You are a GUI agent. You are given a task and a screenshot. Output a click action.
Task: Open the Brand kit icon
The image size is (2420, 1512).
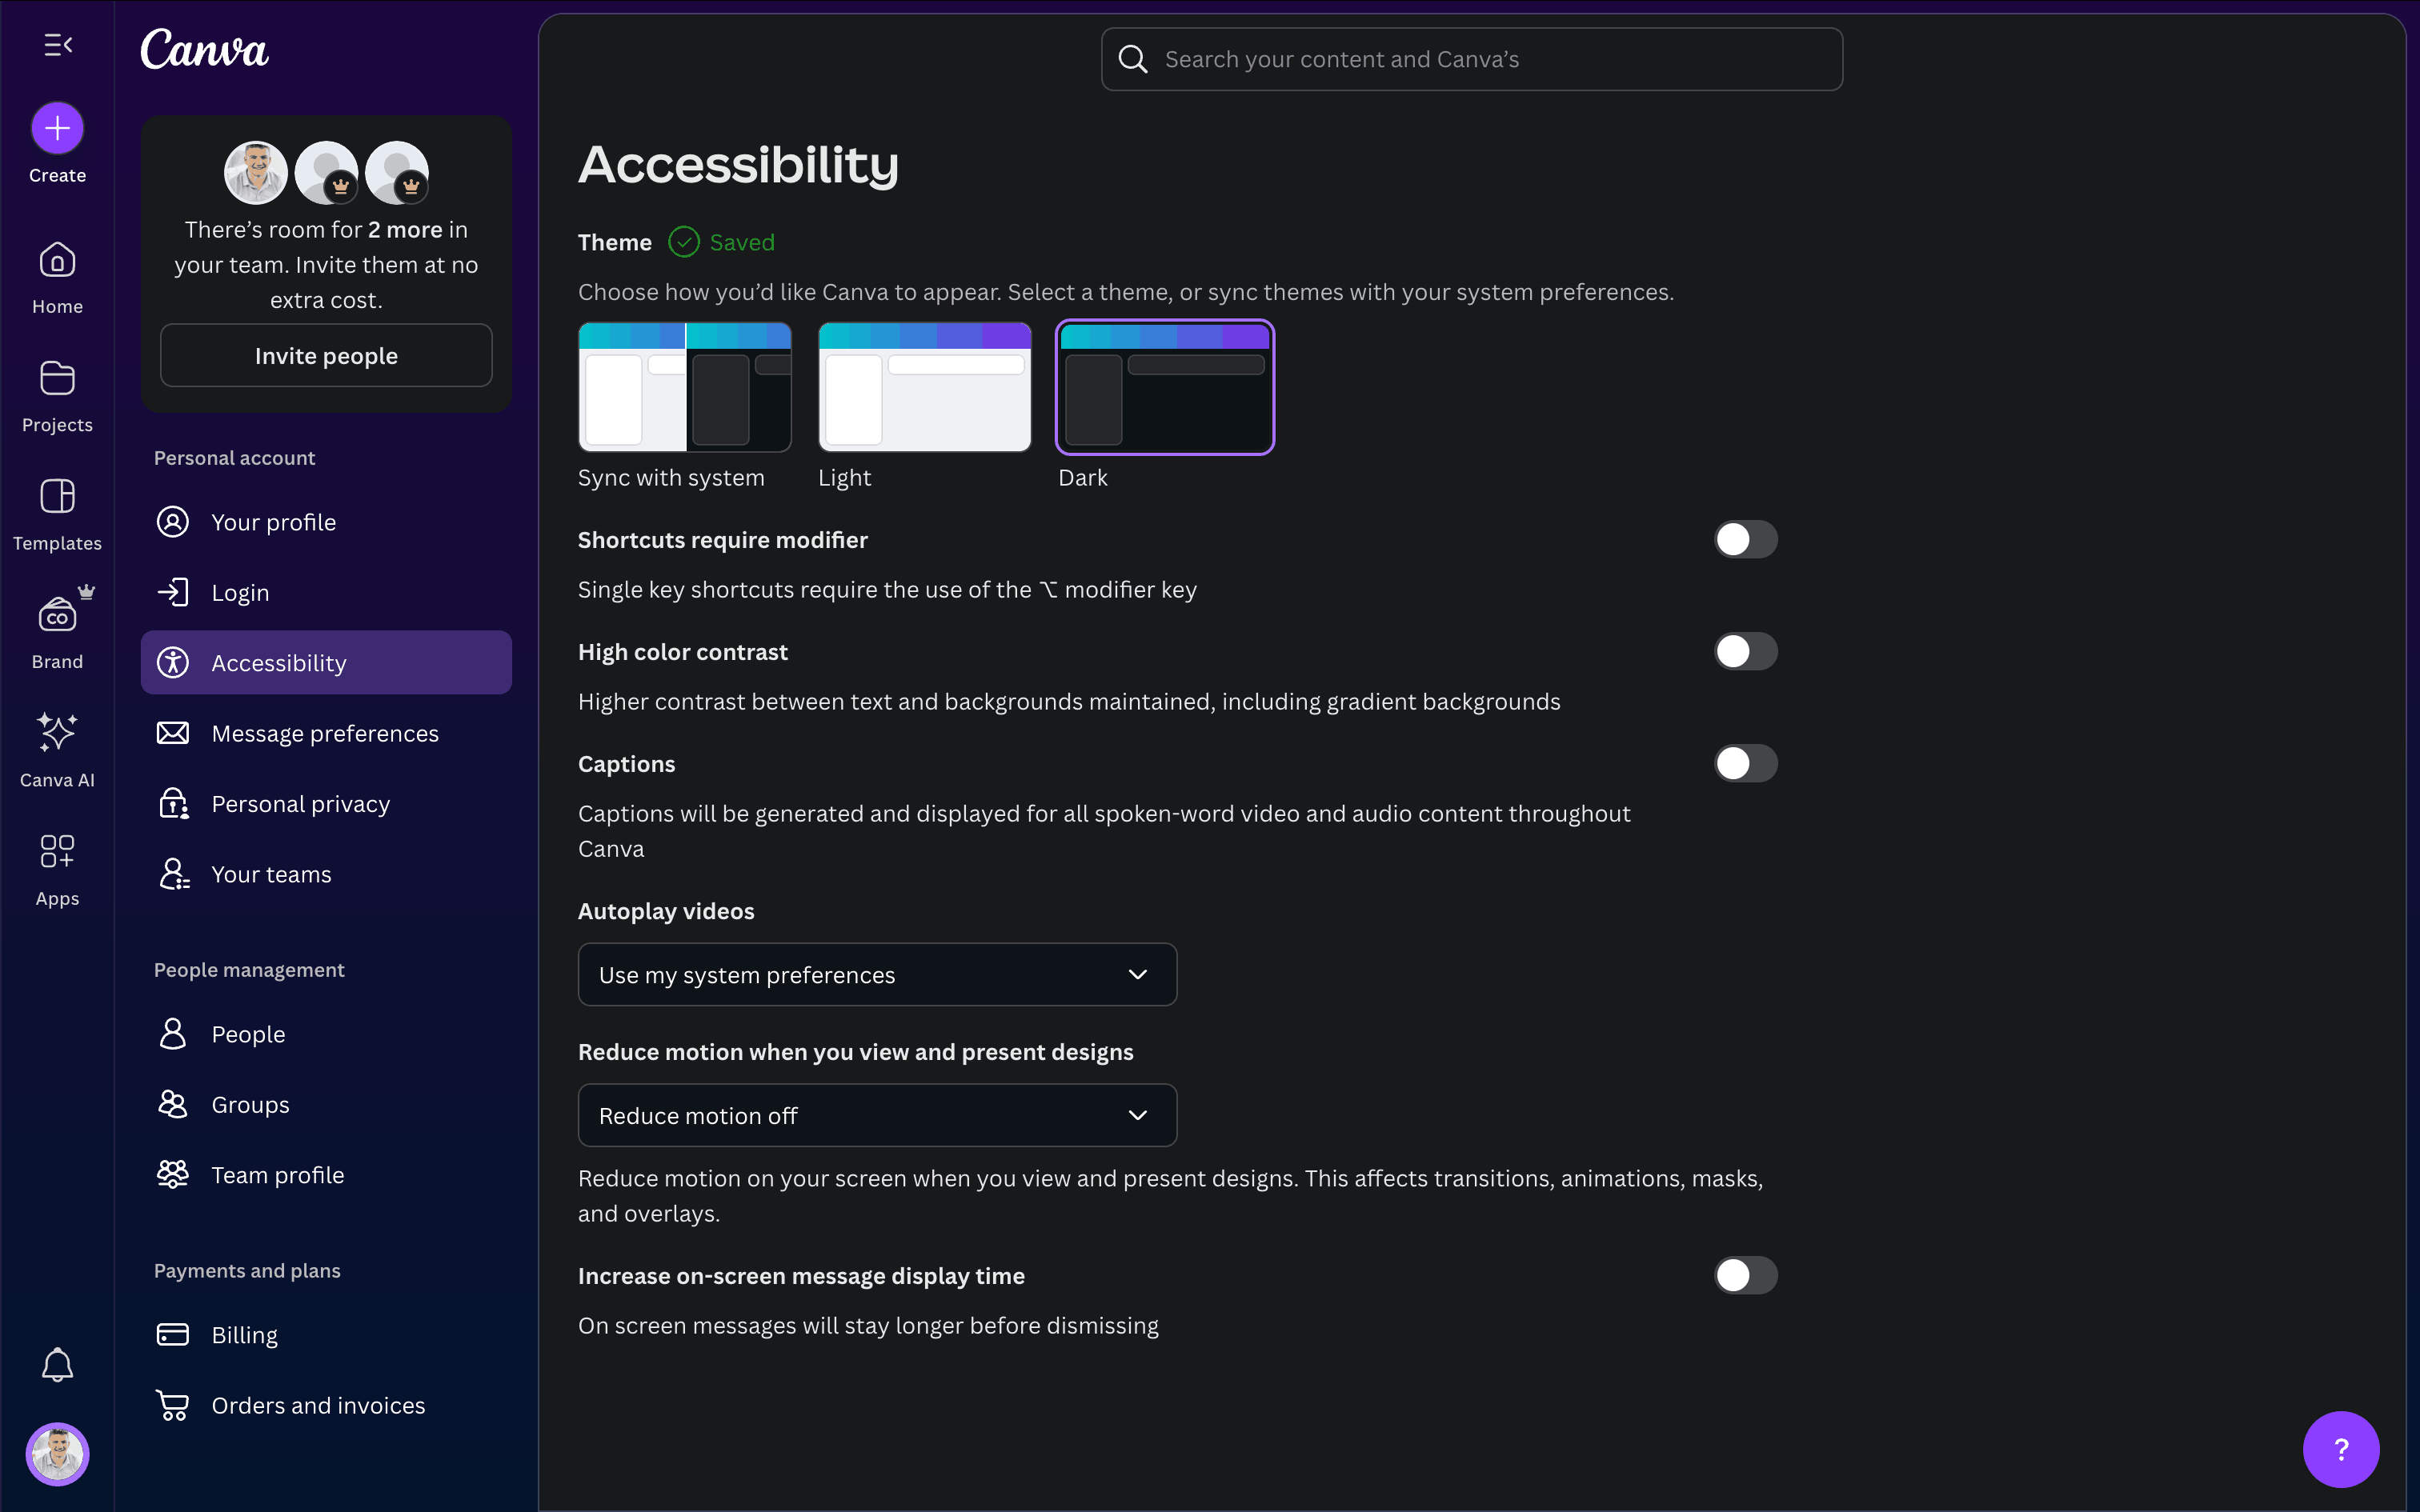(57, 615)
